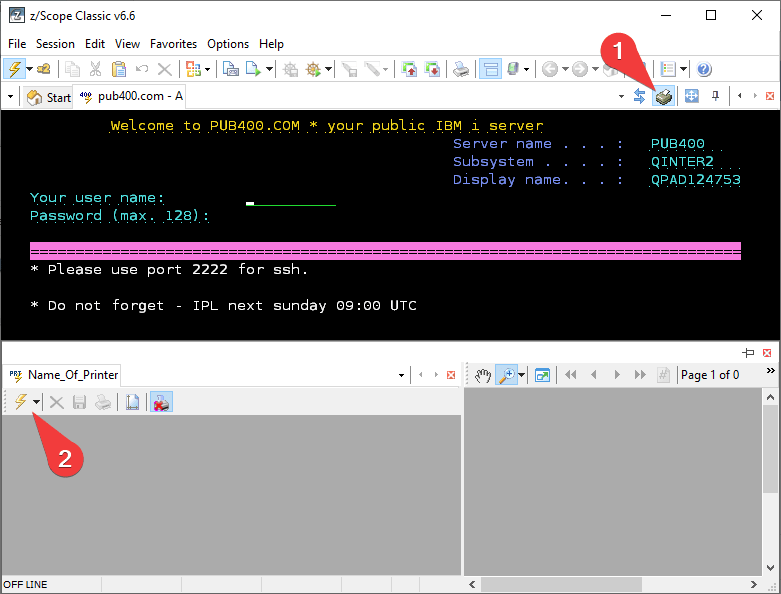The image size is (781, 594).
Task: Open the Help menu
Action: [x=271, y=44]
